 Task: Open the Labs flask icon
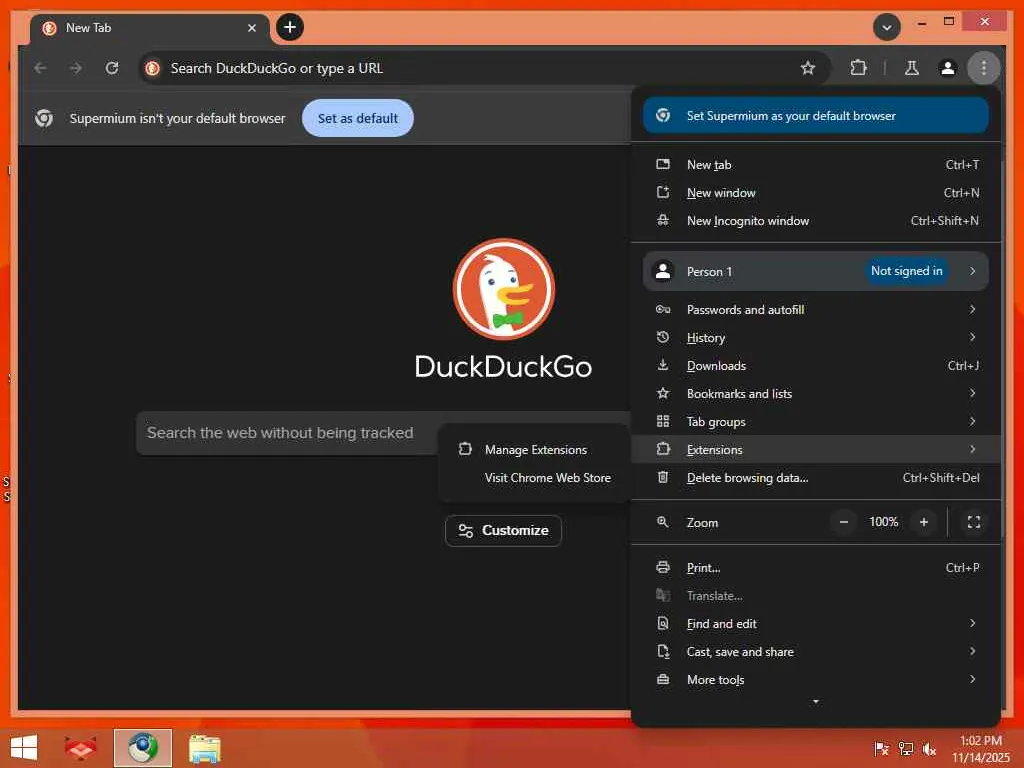(x=912, y=68)
